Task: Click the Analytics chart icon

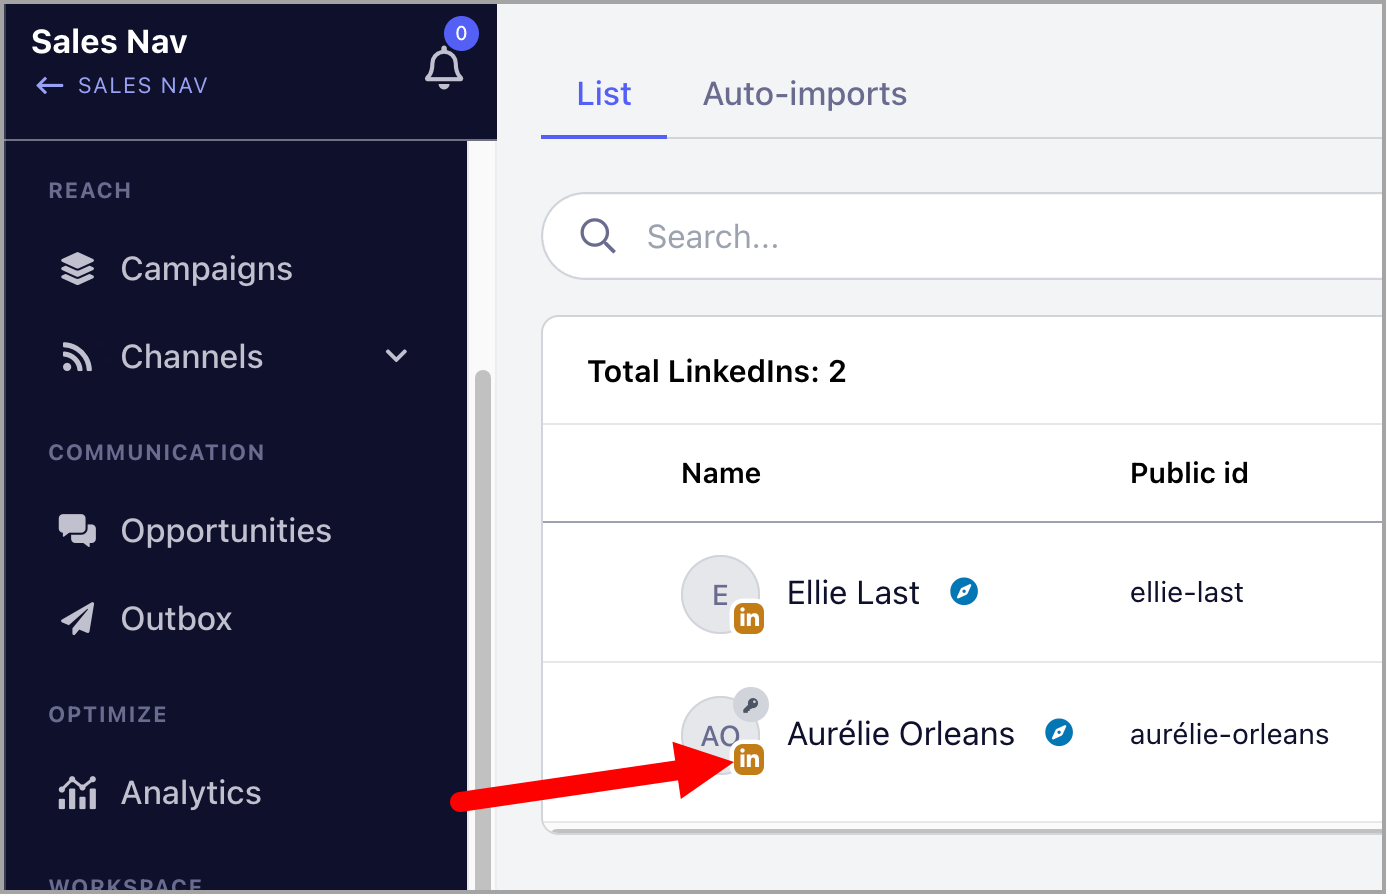Action: (77, 793)
